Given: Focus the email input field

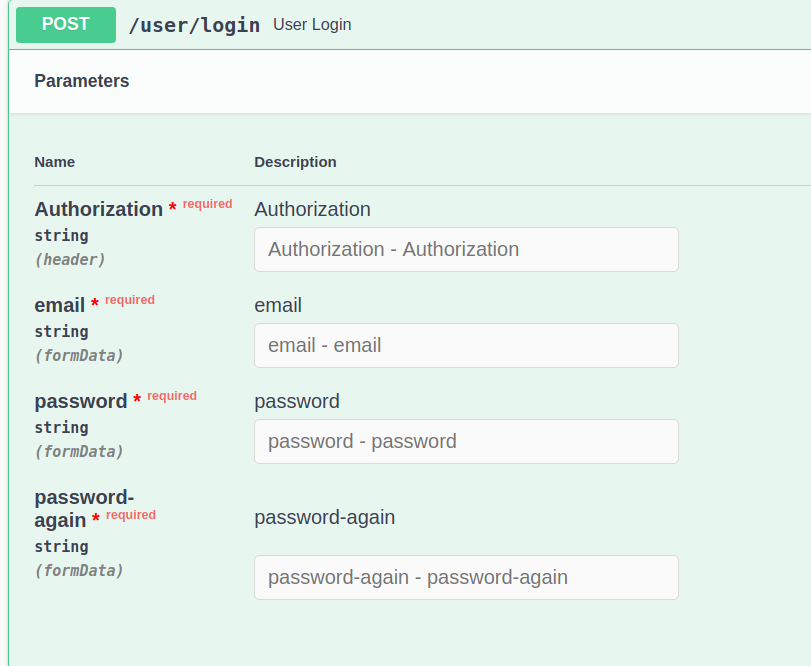Looking at the screenshot, I should coord(466,345).
